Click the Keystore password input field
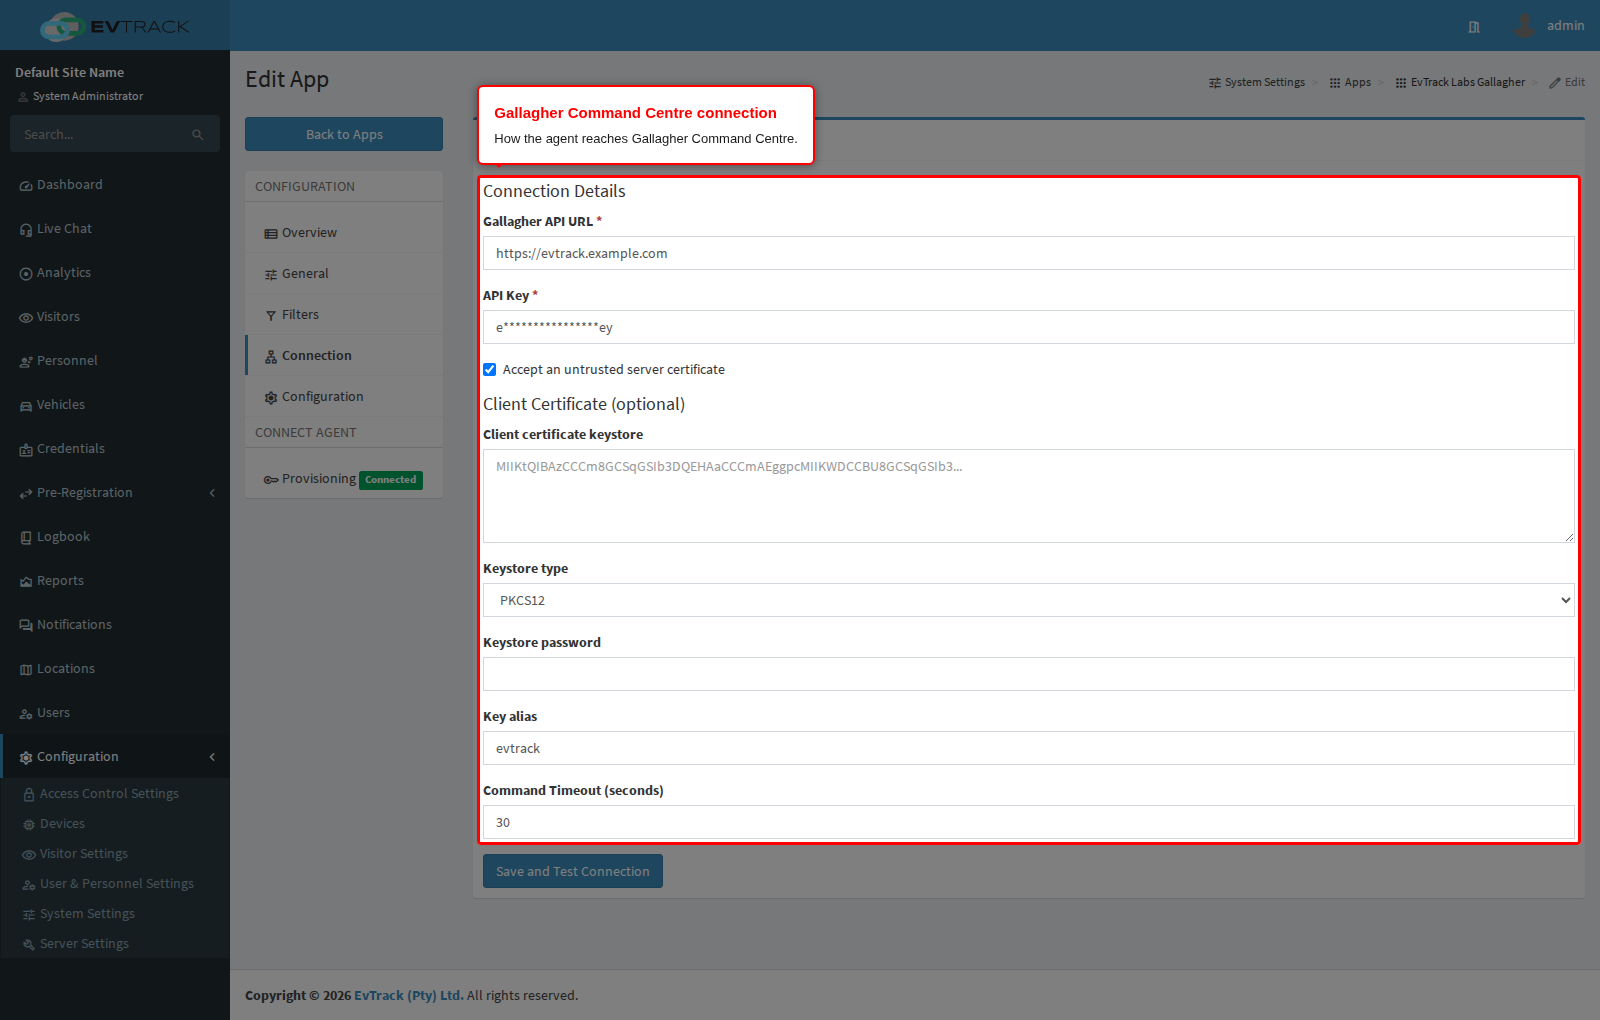The width and height of the screenshot is (1600, 1020). coord(1029,674)
